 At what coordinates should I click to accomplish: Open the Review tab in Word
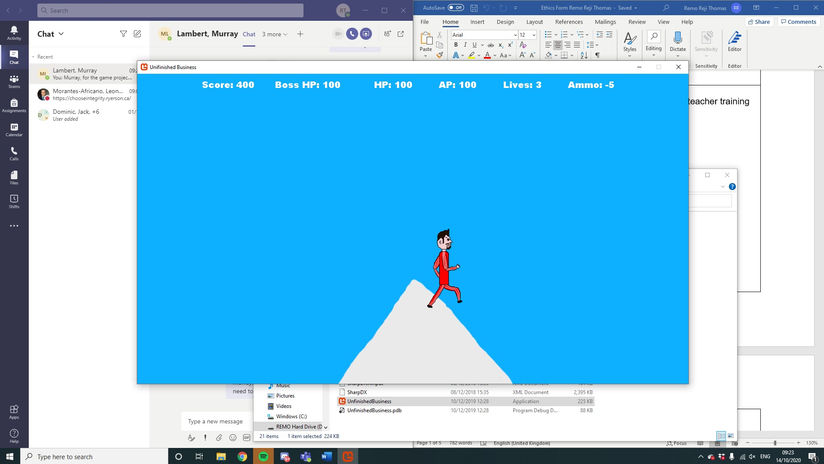pos(636,22)
